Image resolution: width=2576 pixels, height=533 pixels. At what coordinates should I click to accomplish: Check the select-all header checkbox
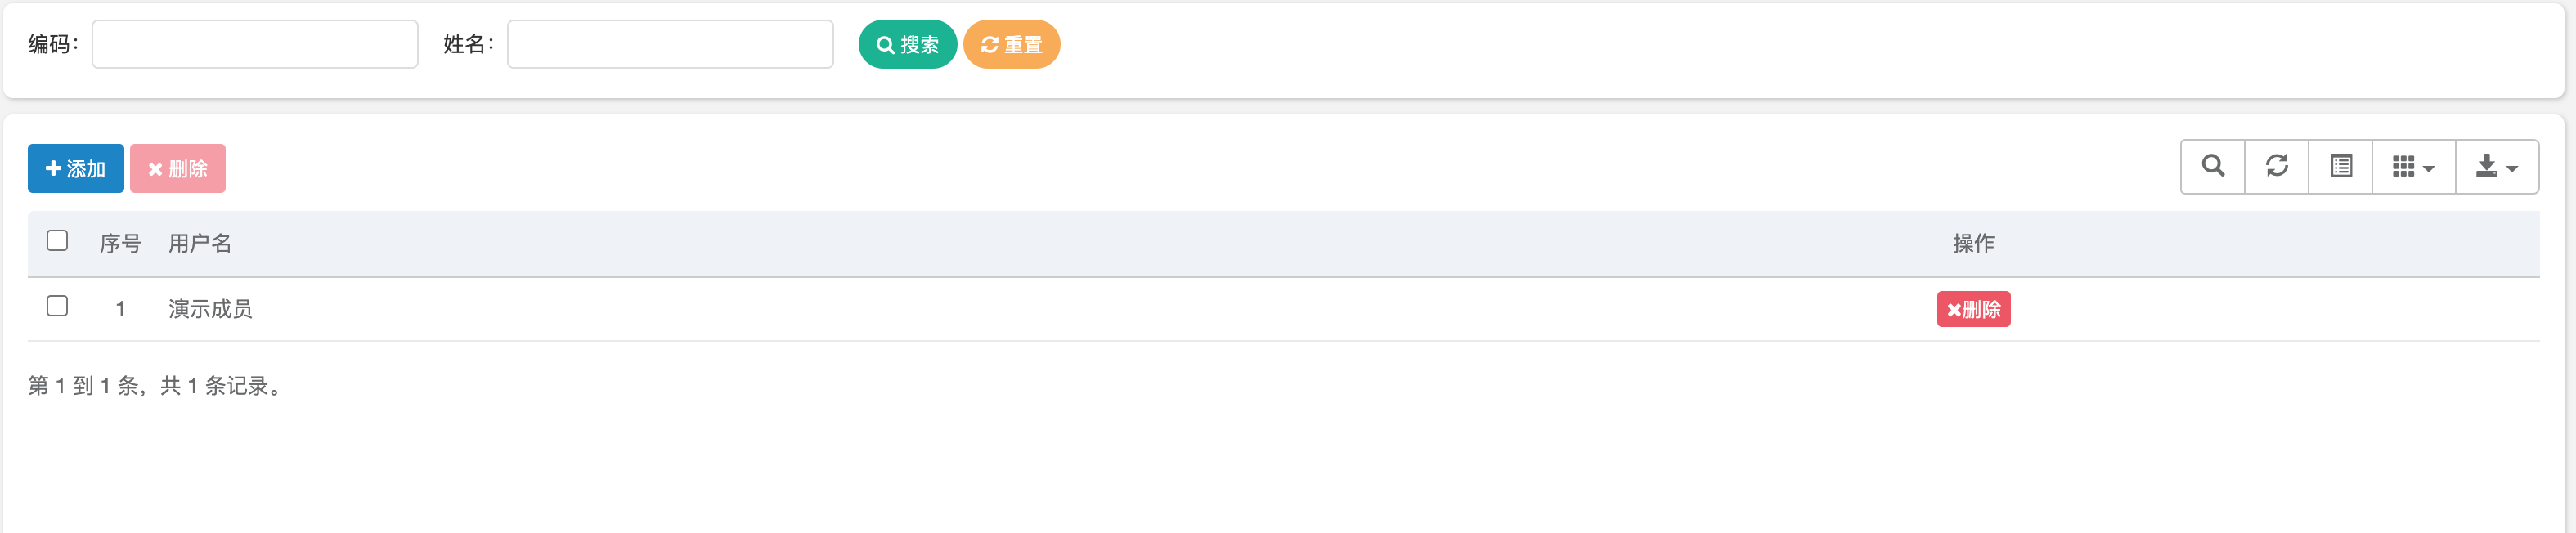(x=57, y=241)
